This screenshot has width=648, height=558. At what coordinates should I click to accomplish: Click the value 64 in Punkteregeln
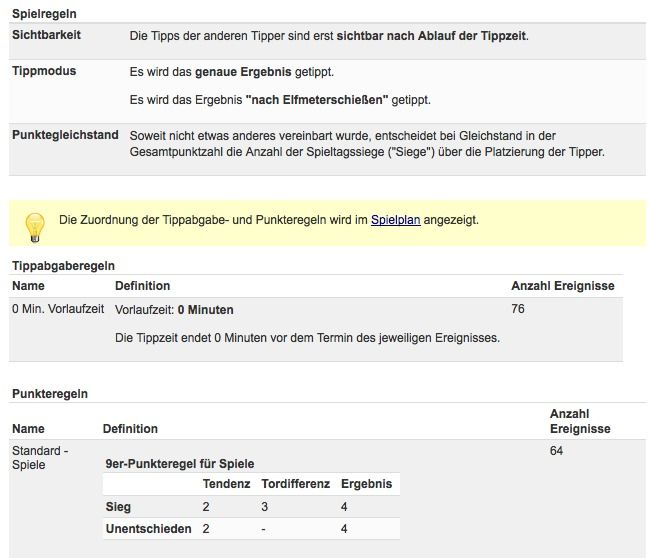(556, 451)
